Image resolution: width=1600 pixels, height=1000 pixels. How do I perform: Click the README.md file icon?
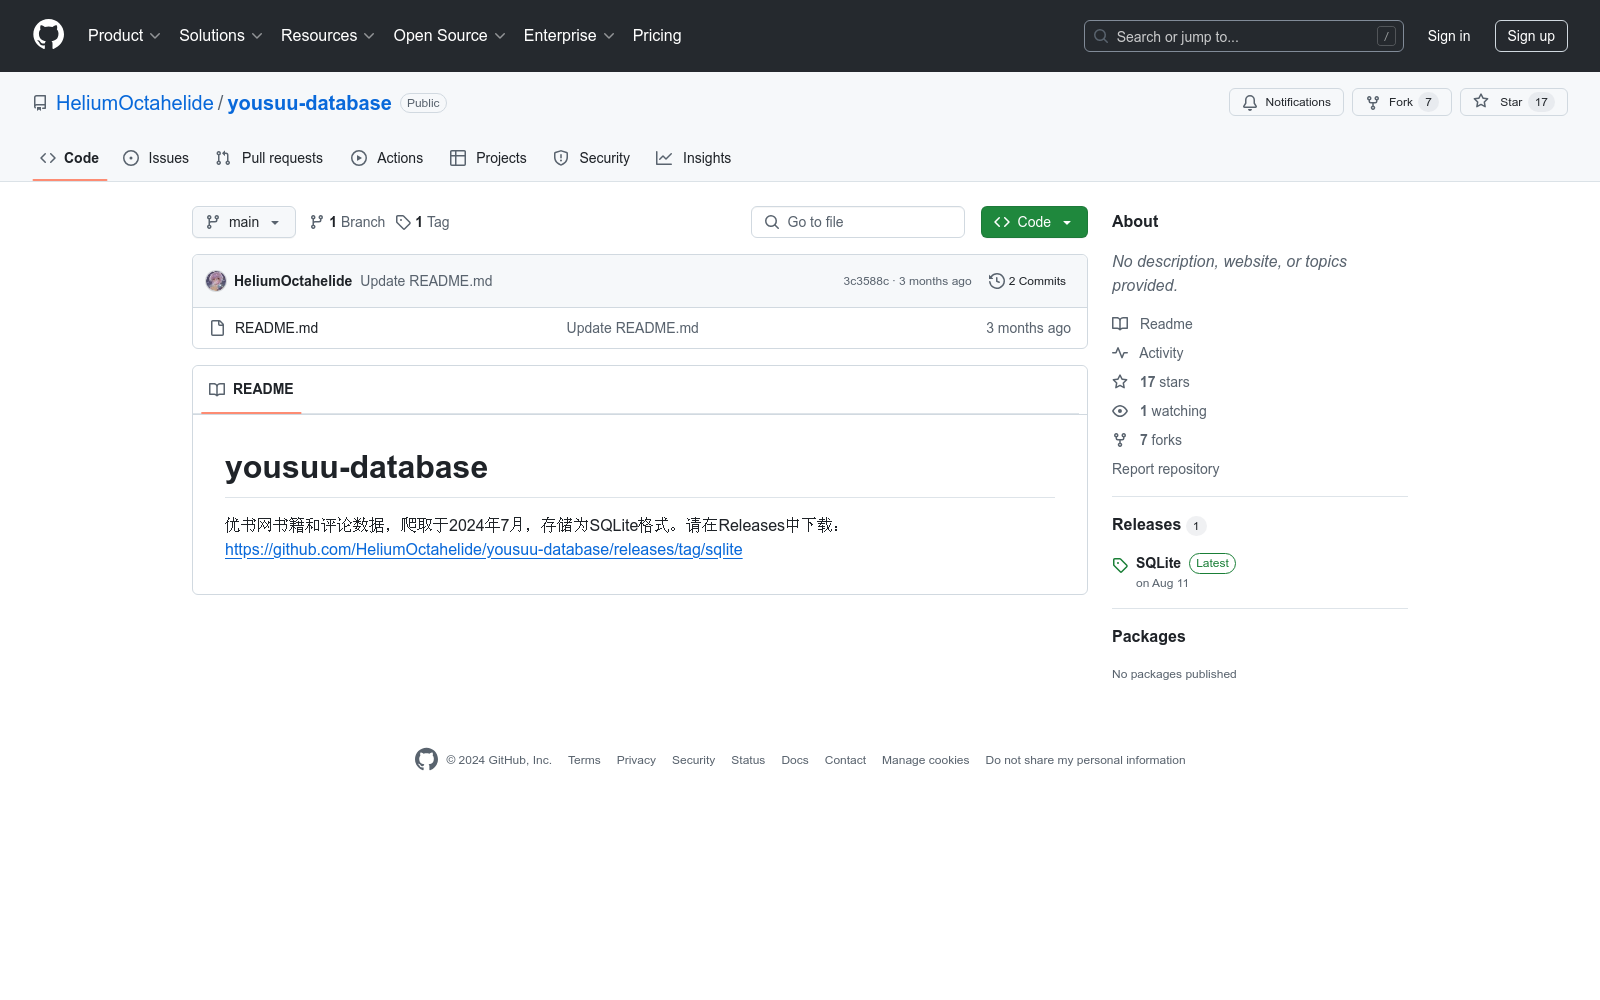pyautogui.click(x=217, y=328)
